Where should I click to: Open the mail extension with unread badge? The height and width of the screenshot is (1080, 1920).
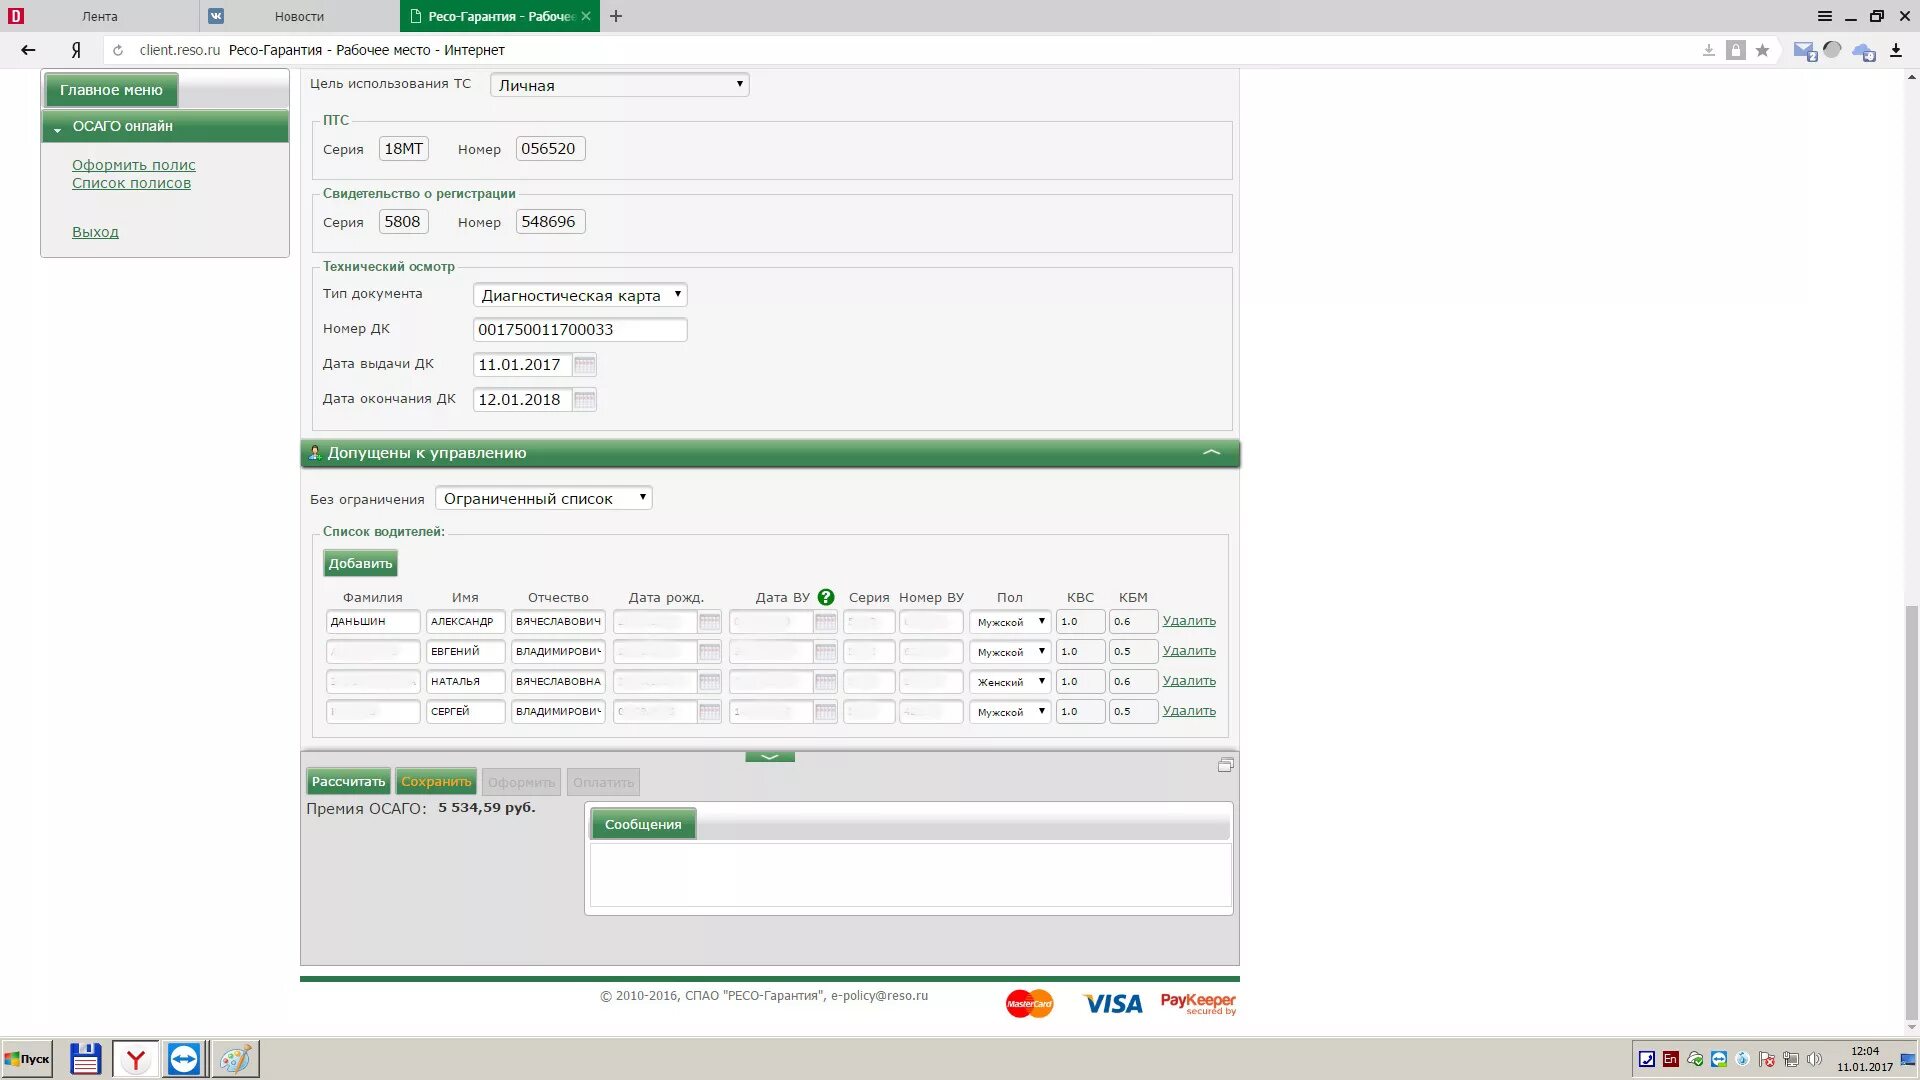coord(1805,51)
